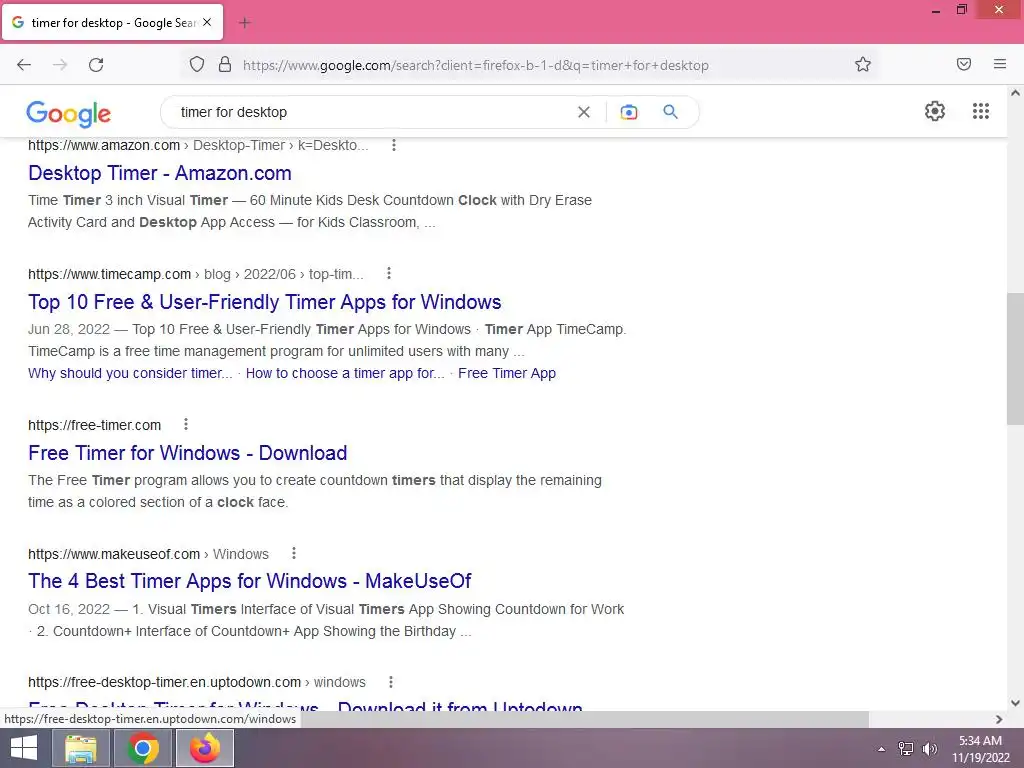This screenshot has width=1024, height=768.
Task: Open the more options dots for Amazon result
Action: pyautogui.click(x=394, y=145)
